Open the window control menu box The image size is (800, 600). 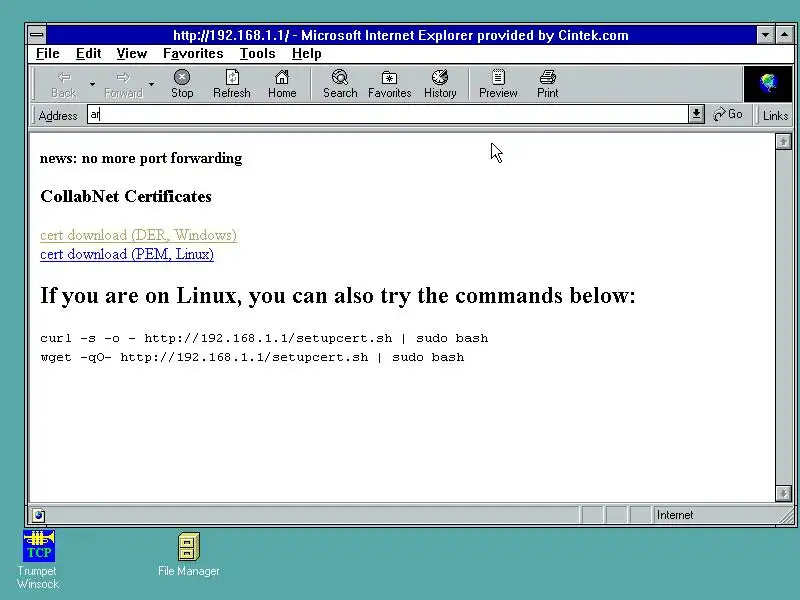click(x=37, y=35)
